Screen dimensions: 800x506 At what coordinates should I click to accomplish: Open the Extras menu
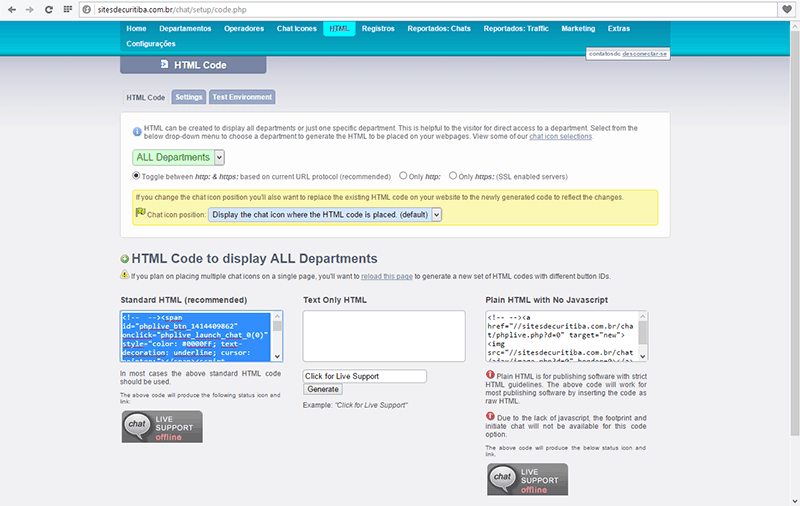point(619,29)
